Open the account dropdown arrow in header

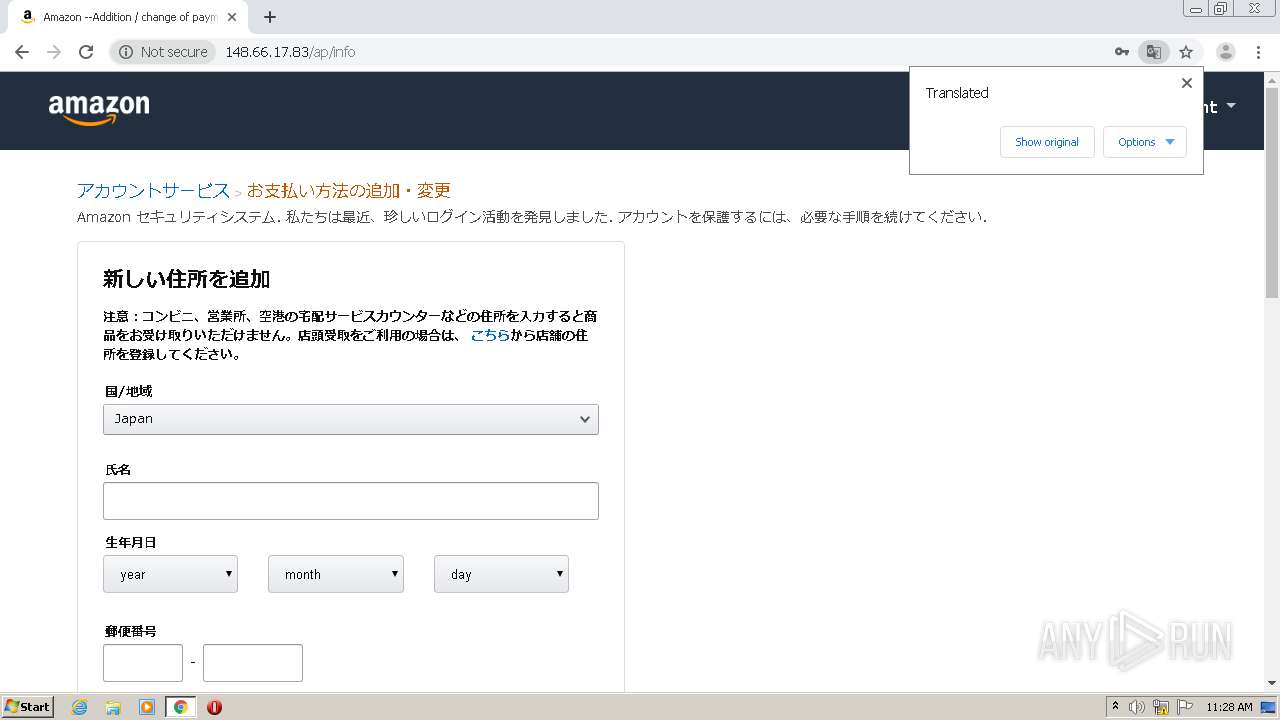tap(1231, 106)
